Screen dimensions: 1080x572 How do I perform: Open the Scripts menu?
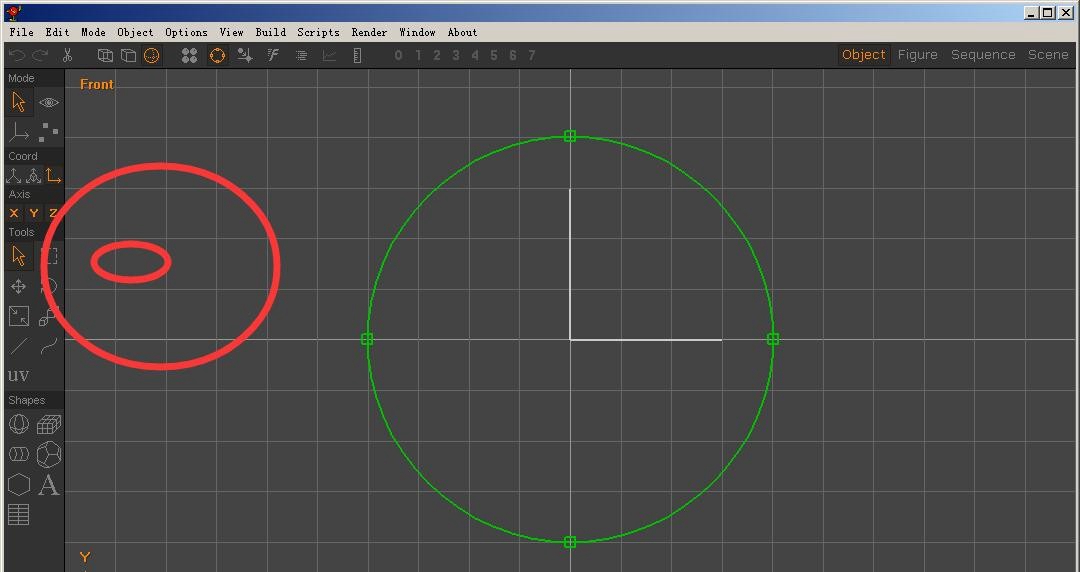pyautogui.click(x=318, y=32)
